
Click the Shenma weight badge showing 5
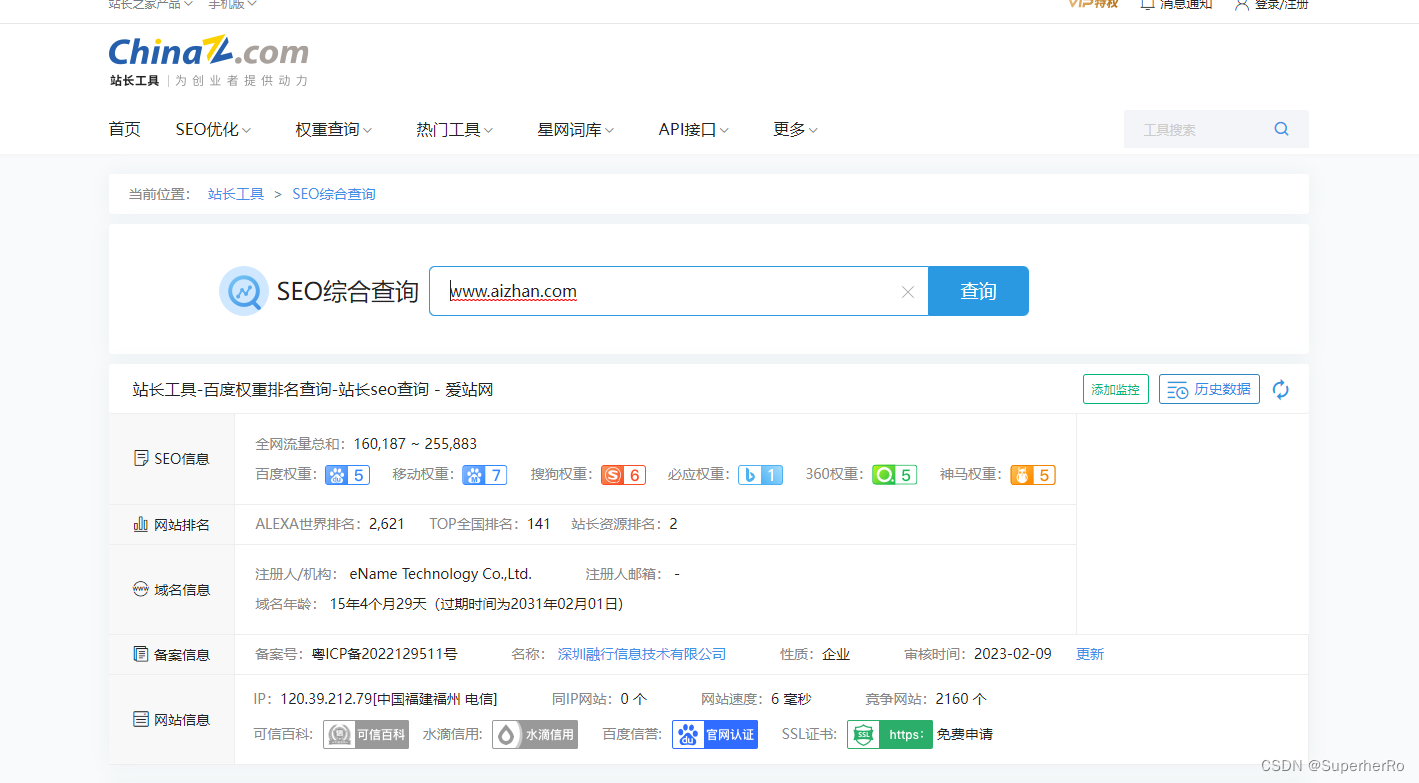point(1032,475)
